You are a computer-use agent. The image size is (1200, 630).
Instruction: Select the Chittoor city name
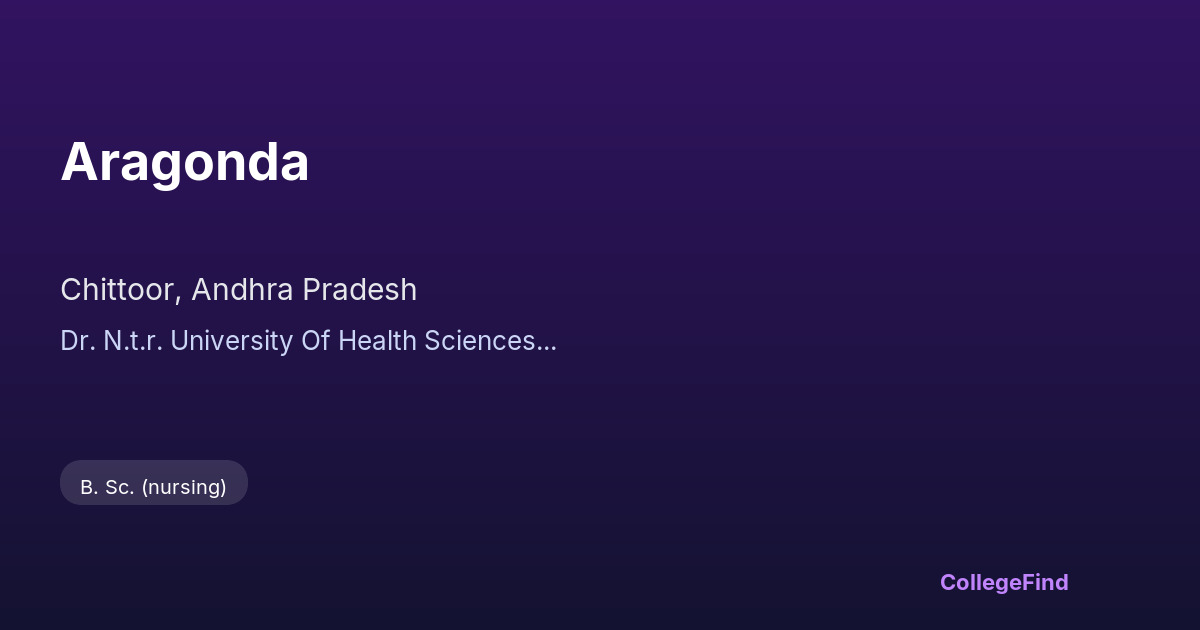pyautogui.click(x=119, y=290)
